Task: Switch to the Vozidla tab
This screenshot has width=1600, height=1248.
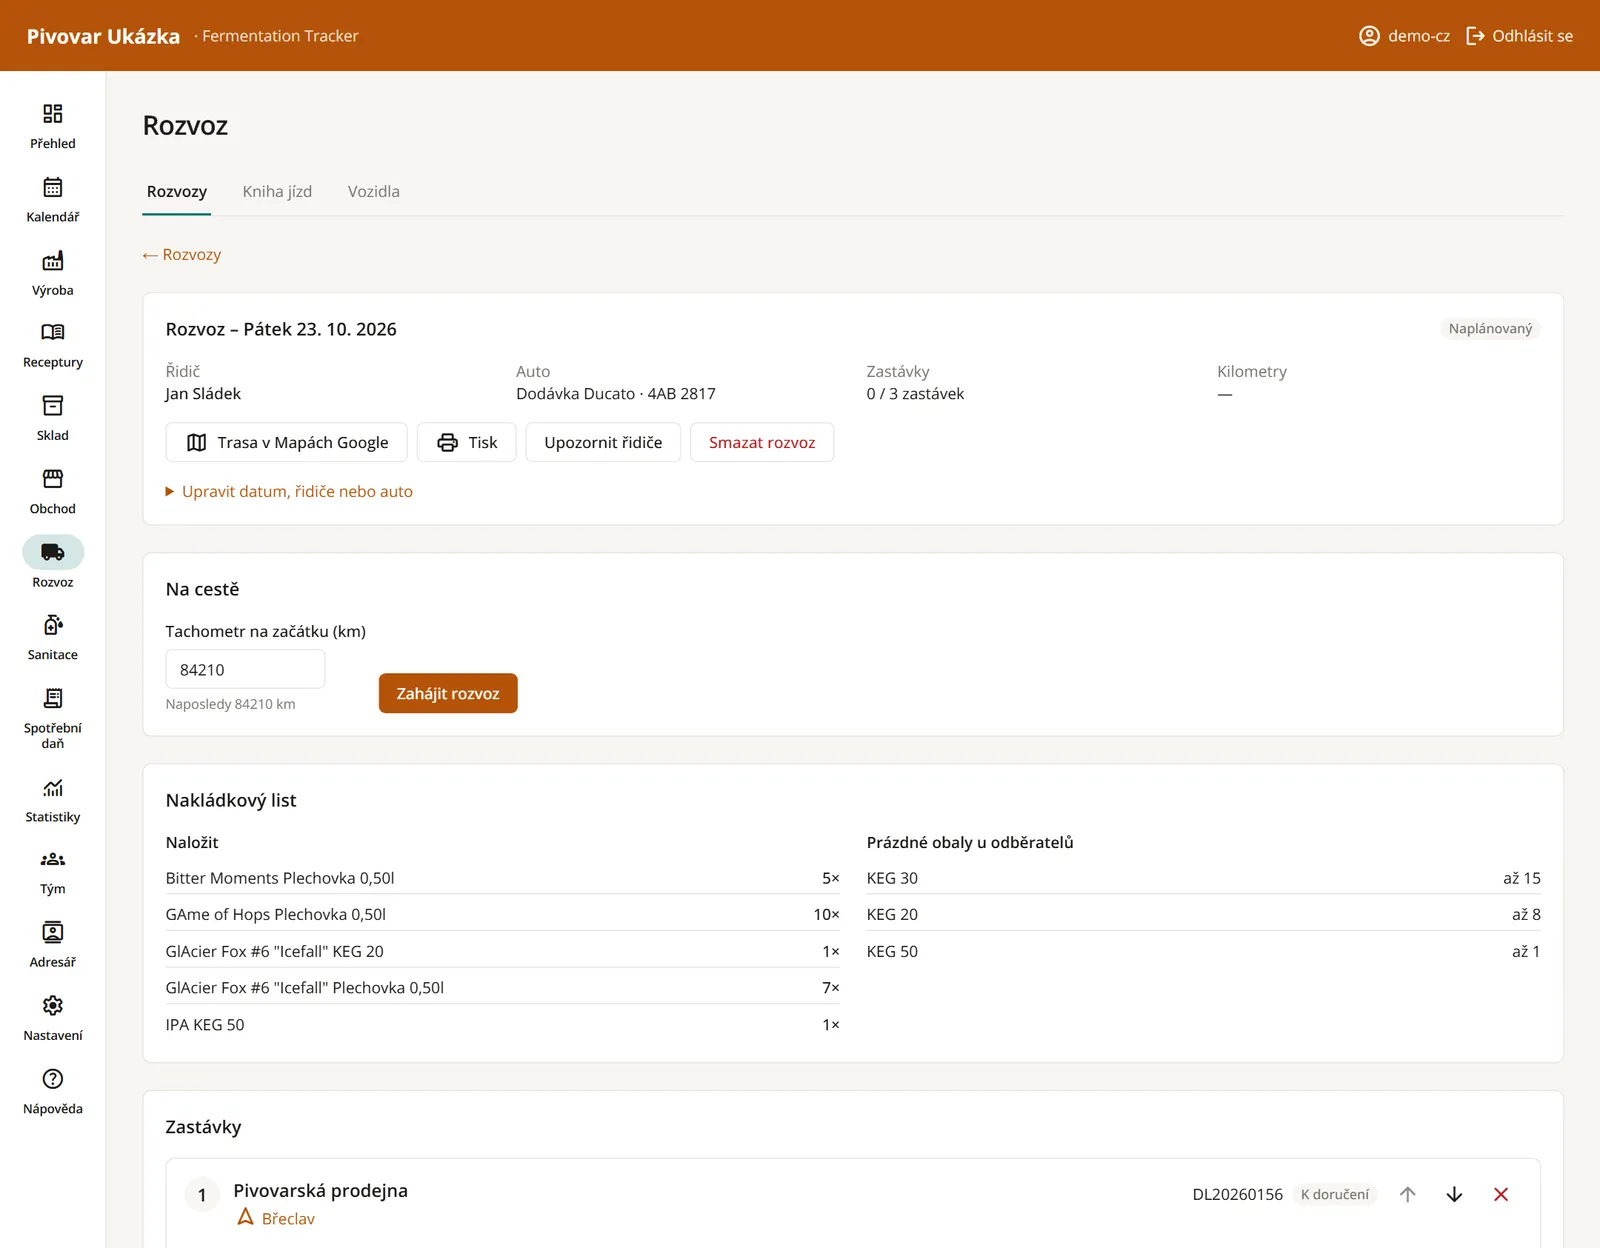Action: tap(374, 191)
